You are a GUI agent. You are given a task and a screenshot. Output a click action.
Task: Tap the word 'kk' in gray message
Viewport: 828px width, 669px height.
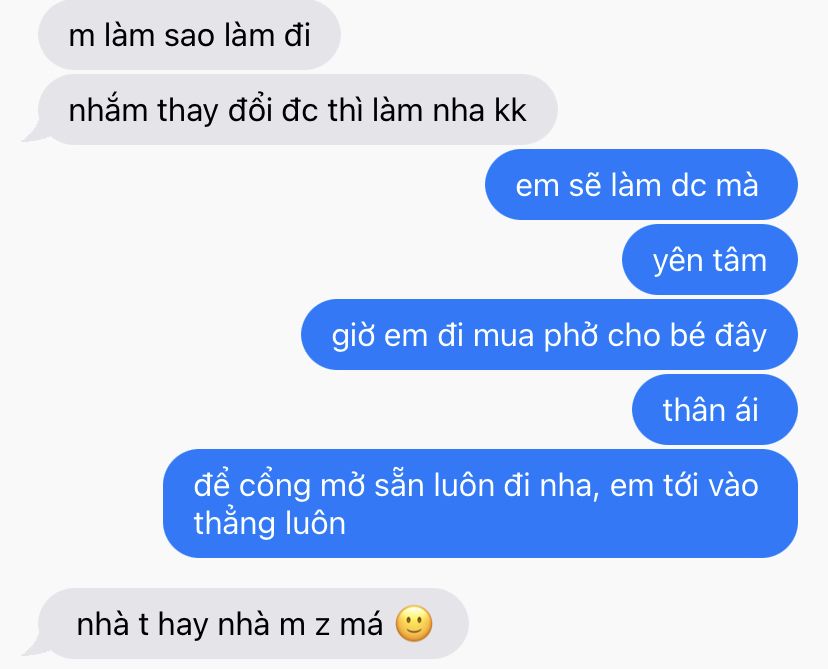[x=510, y=110]
